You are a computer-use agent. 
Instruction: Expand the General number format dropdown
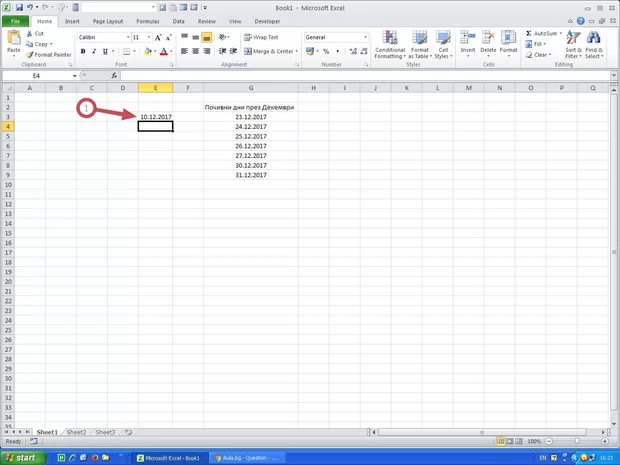pos(365,37)
